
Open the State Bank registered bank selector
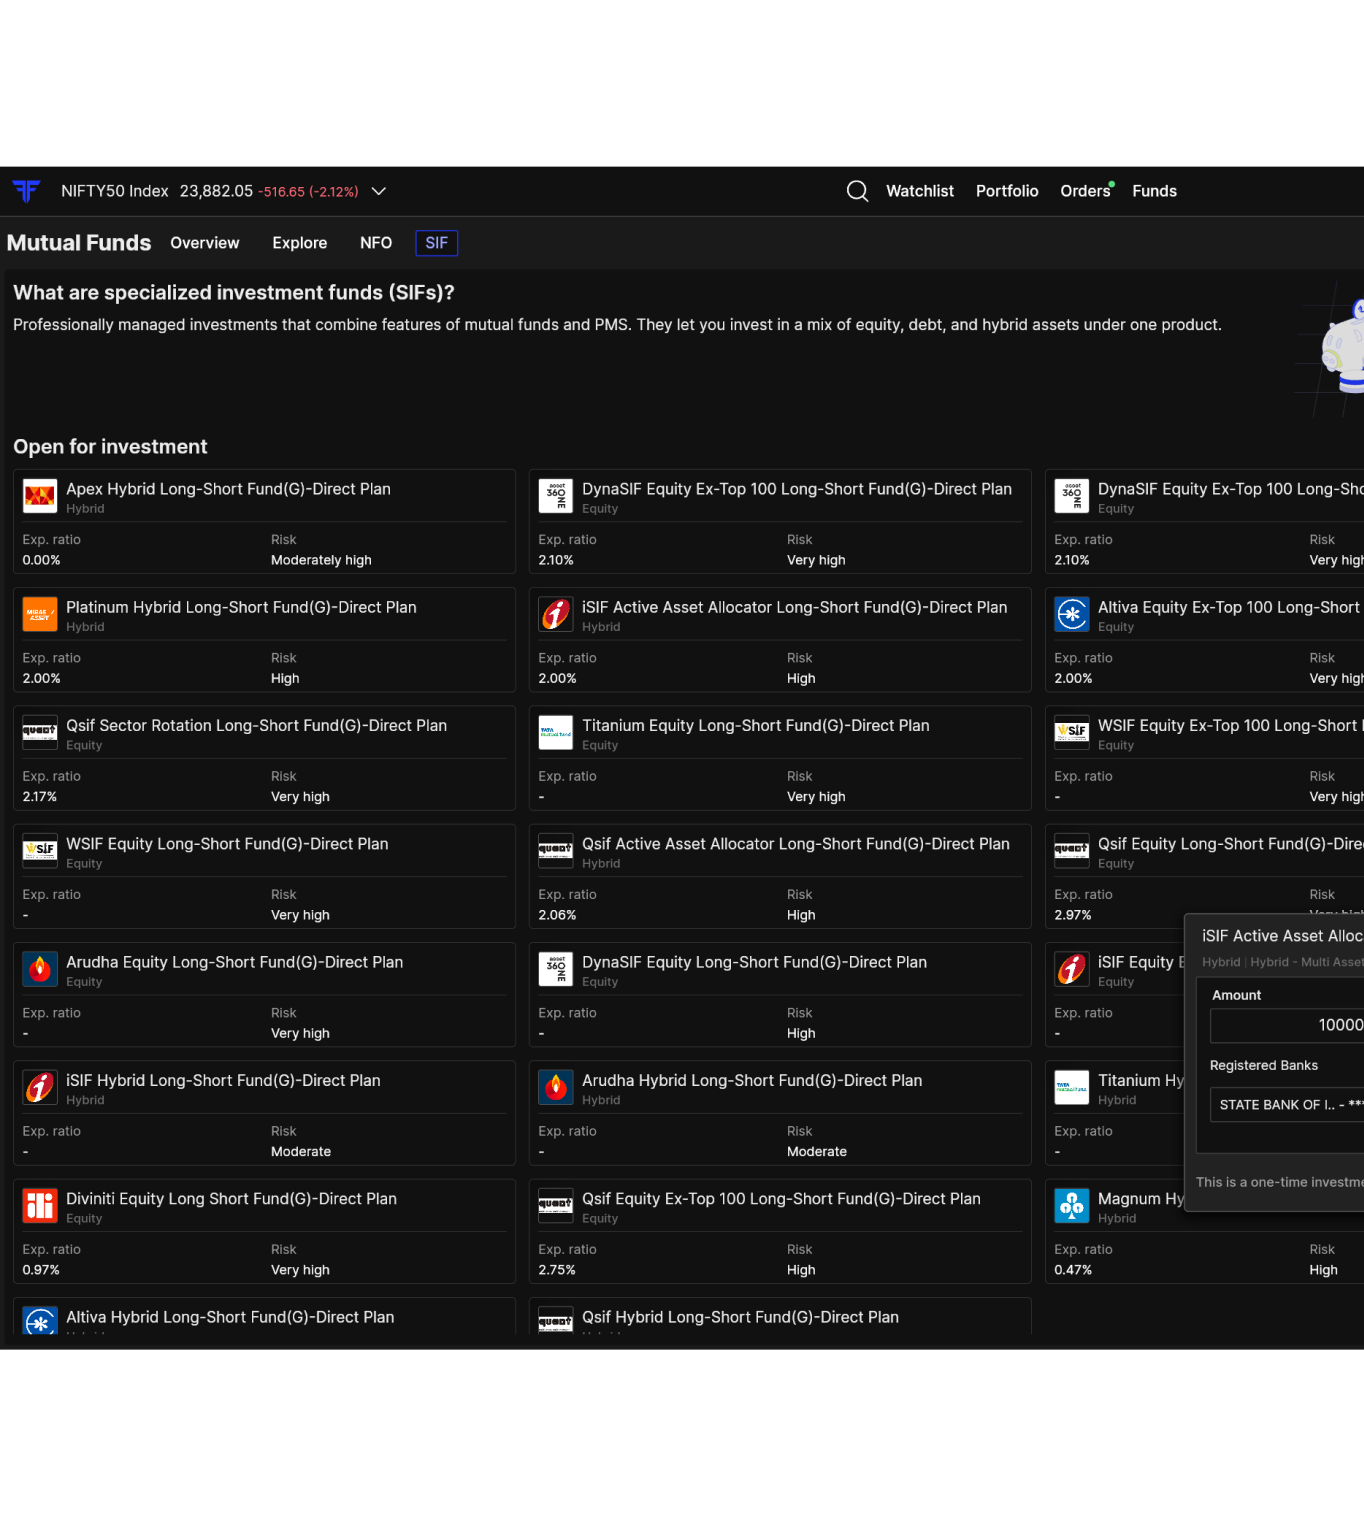coord(1287,1105)
